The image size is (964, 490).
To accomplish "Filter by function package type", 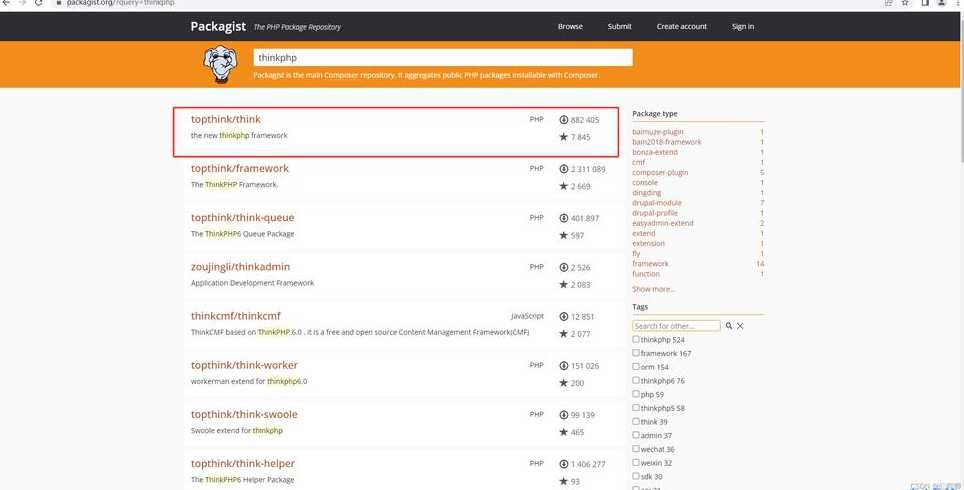I will click(x=646, y=274).
